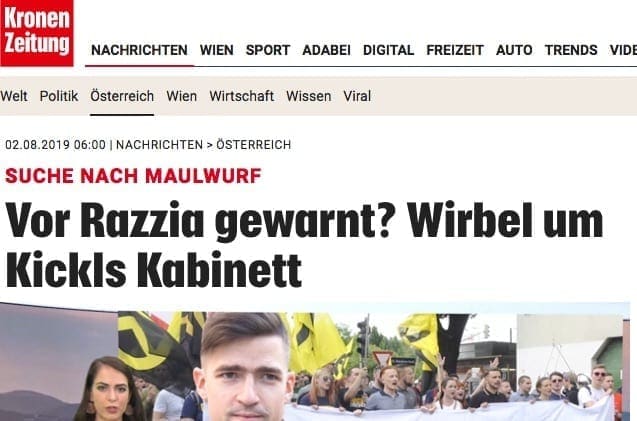Open the Wissen subcategory tab
This screenshot has height=421, width=637.
coord(308,96)
